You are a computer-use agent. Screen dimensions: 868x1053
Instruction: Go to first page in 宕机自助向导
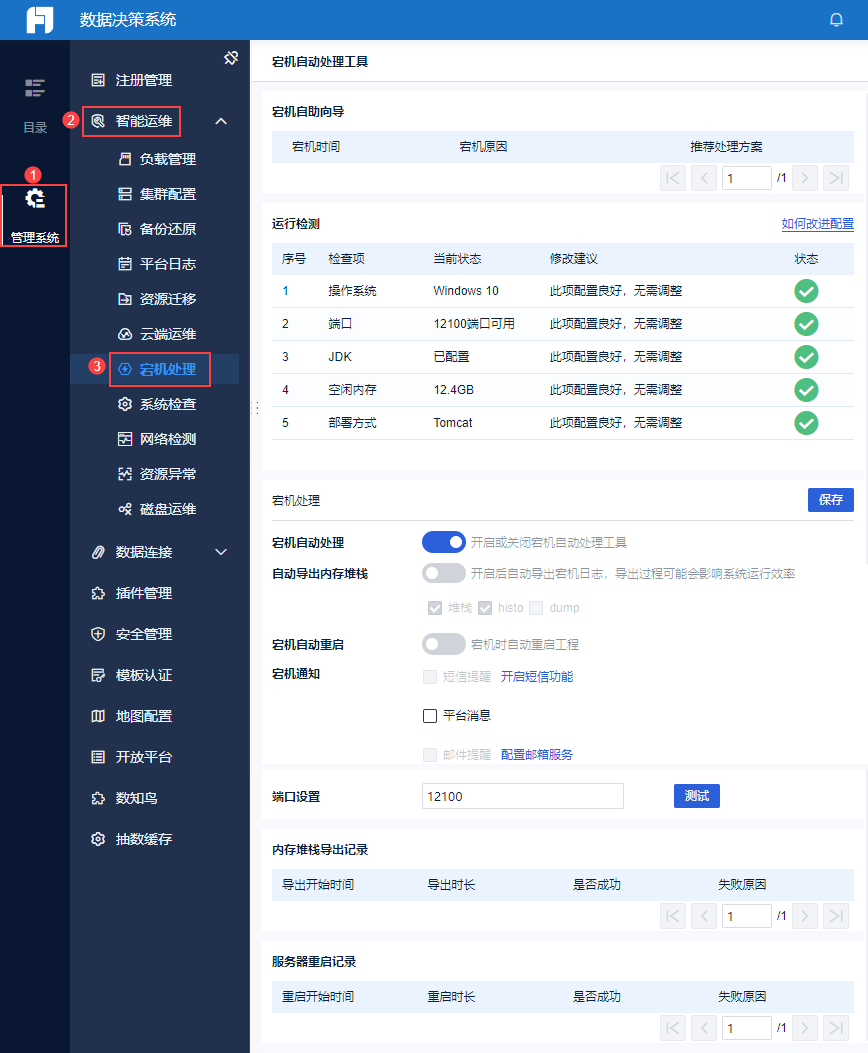pyautogui.click(x=673, y=178)
